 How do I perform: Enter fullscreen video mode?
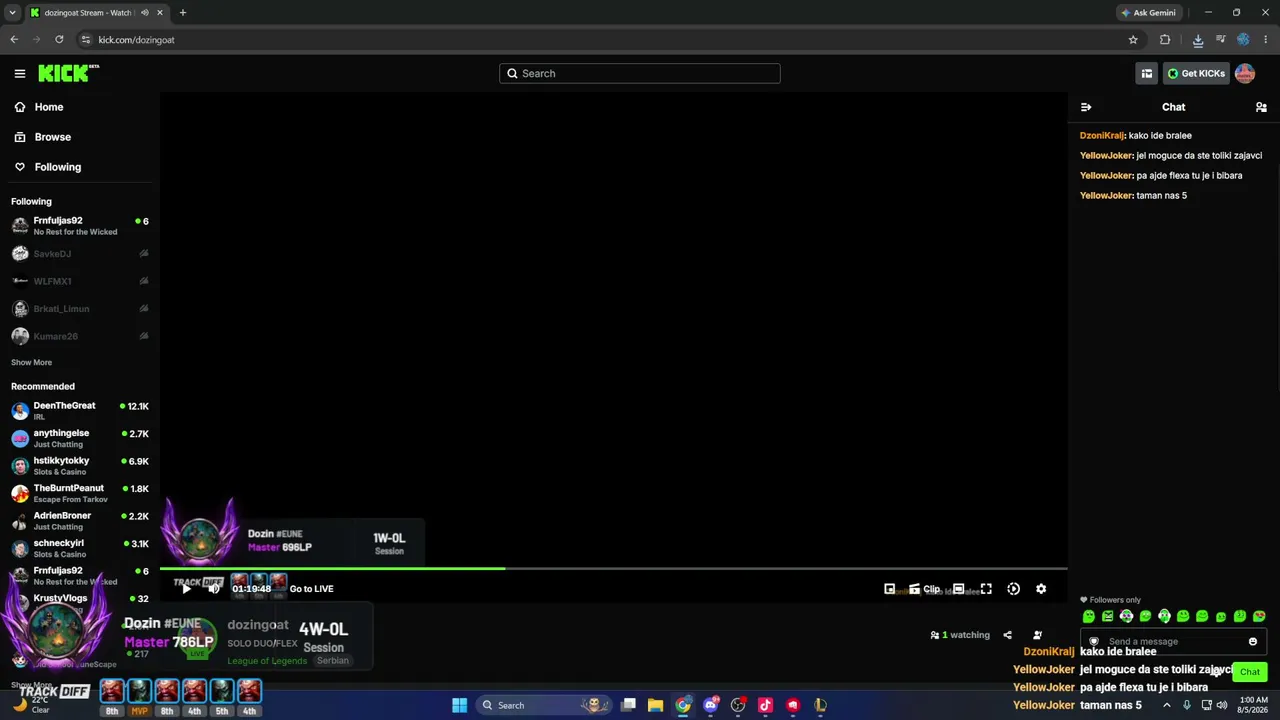coord(986,589)
